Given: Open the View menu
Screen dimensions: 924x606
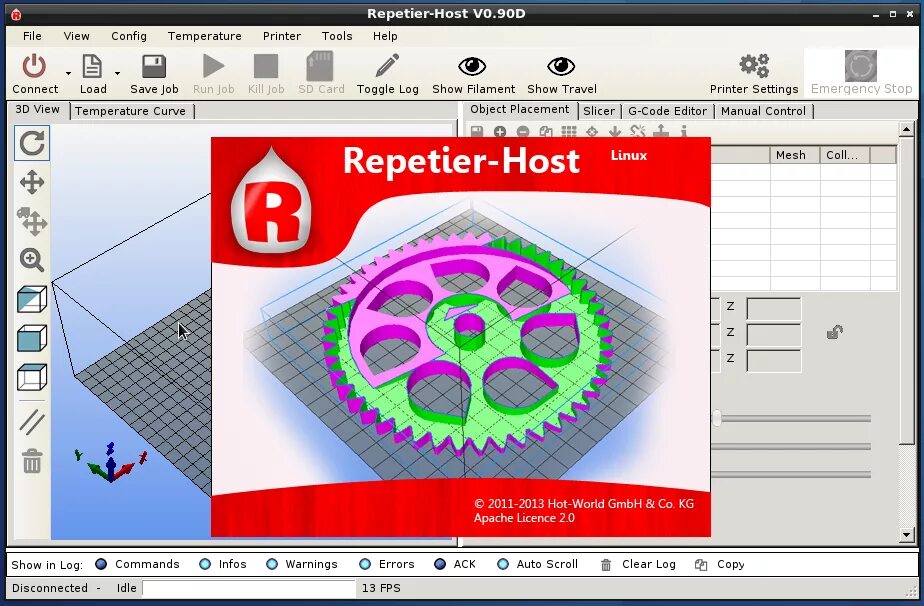Looking at the screenshot, I should point(77,36).
